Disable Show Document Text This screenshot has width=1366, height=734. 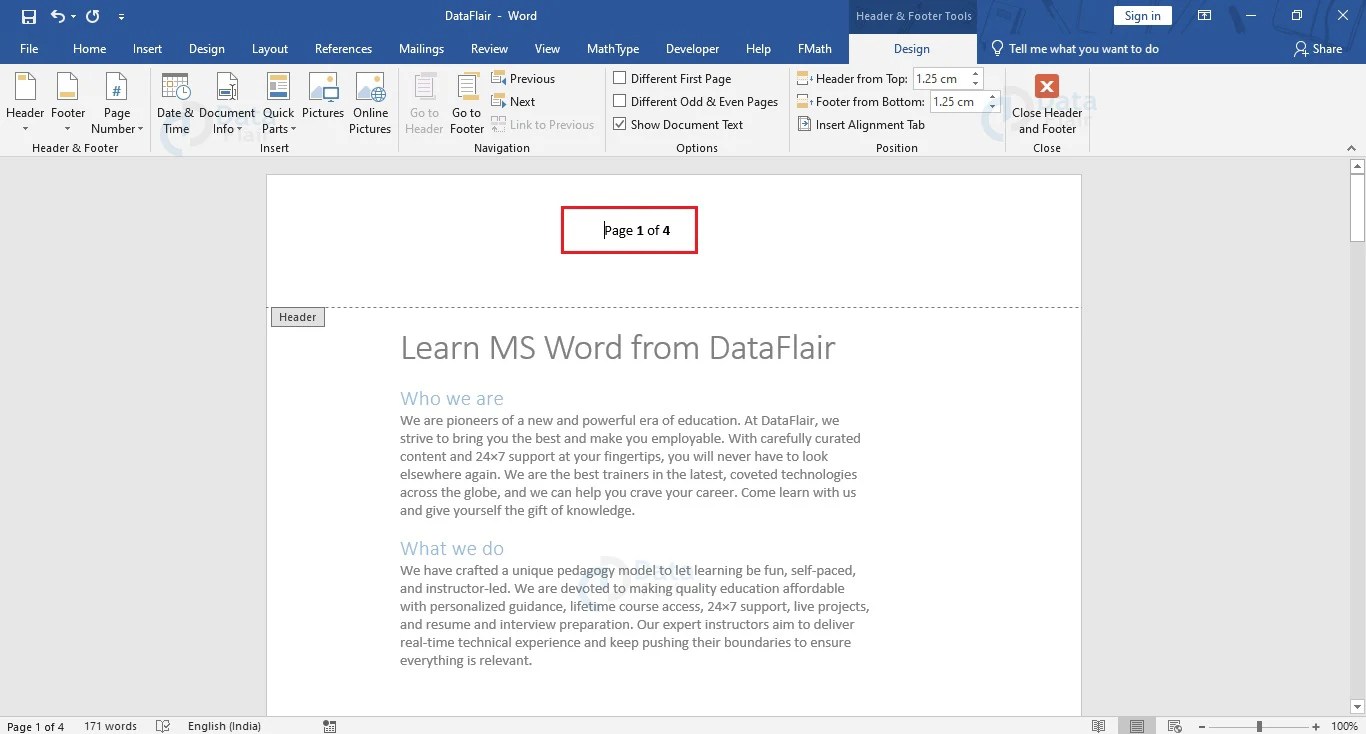(x=619, y=124)
